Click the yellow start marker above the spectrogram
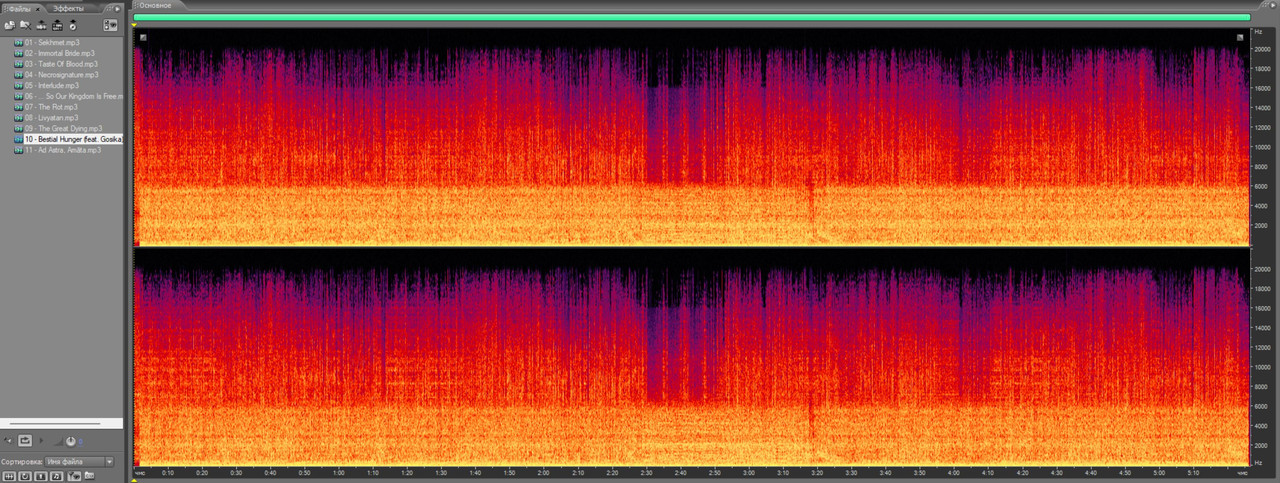 pos(134,26)
